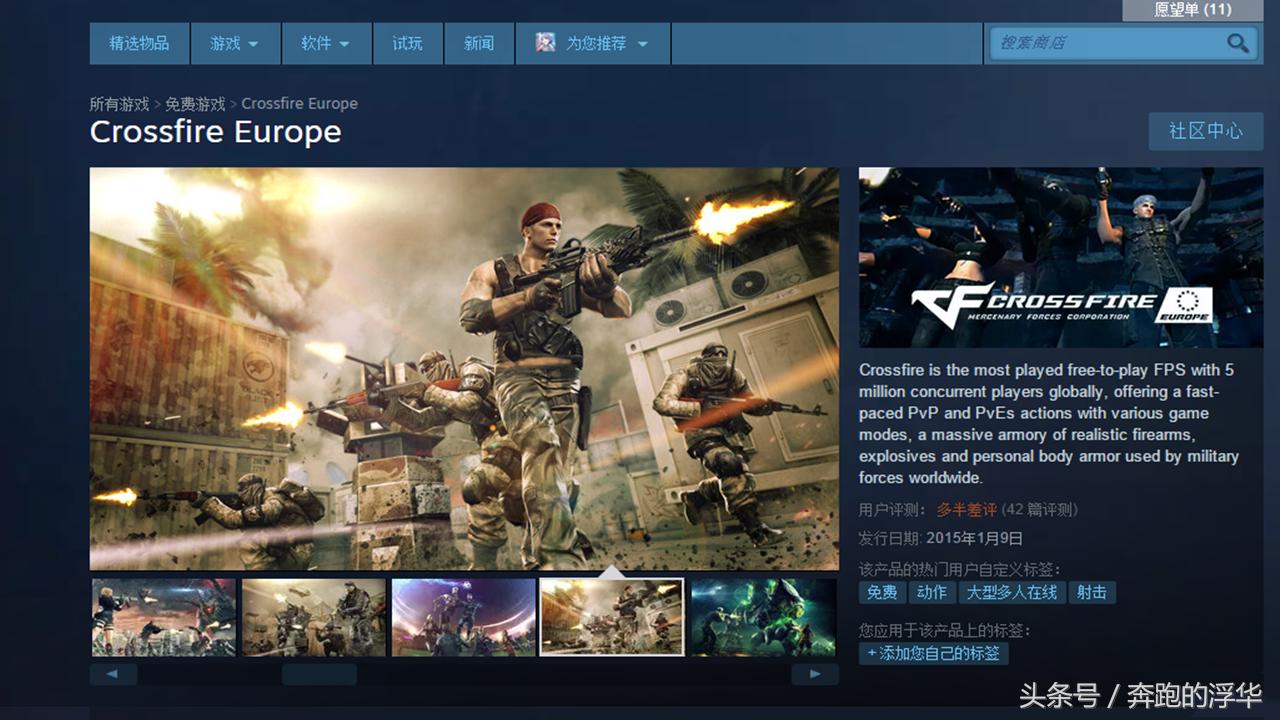Open the 社区中心 community hub
Screen dimensions: 1280x720
[1206, 131]
